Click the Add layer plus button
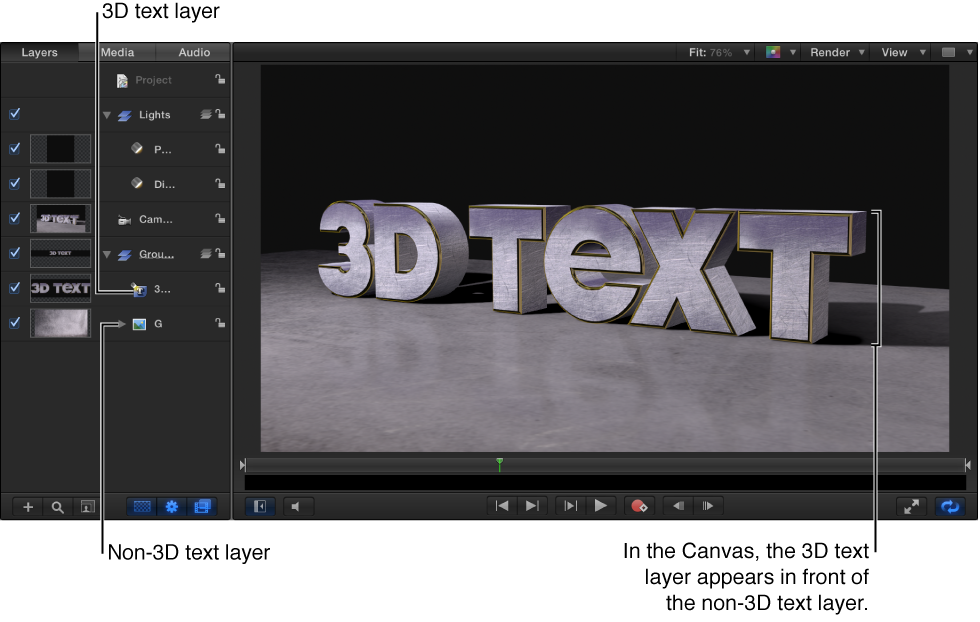Image resolution: width=980 pixels, height=622 pixels. pyautogui.click(x=28, y=507)
